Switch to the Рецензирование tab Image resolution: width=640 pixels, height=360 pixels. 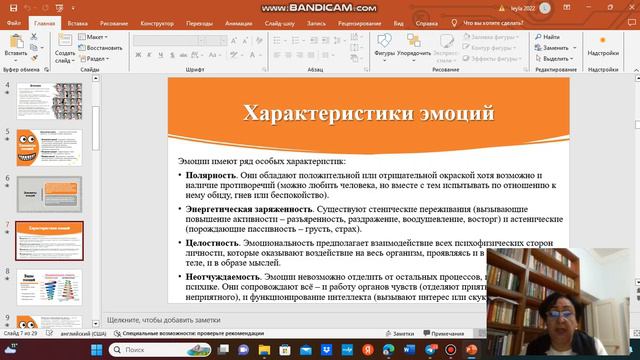[360, 23]
